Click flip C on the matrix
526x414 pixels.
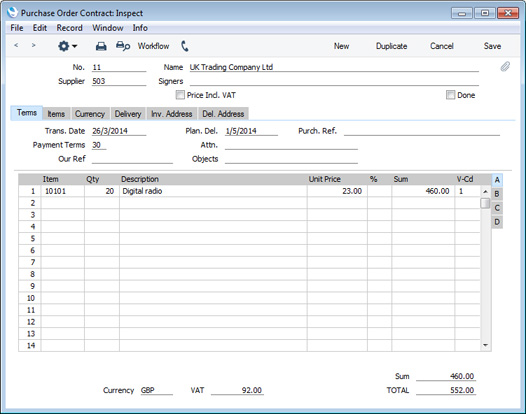coord(497,208)
